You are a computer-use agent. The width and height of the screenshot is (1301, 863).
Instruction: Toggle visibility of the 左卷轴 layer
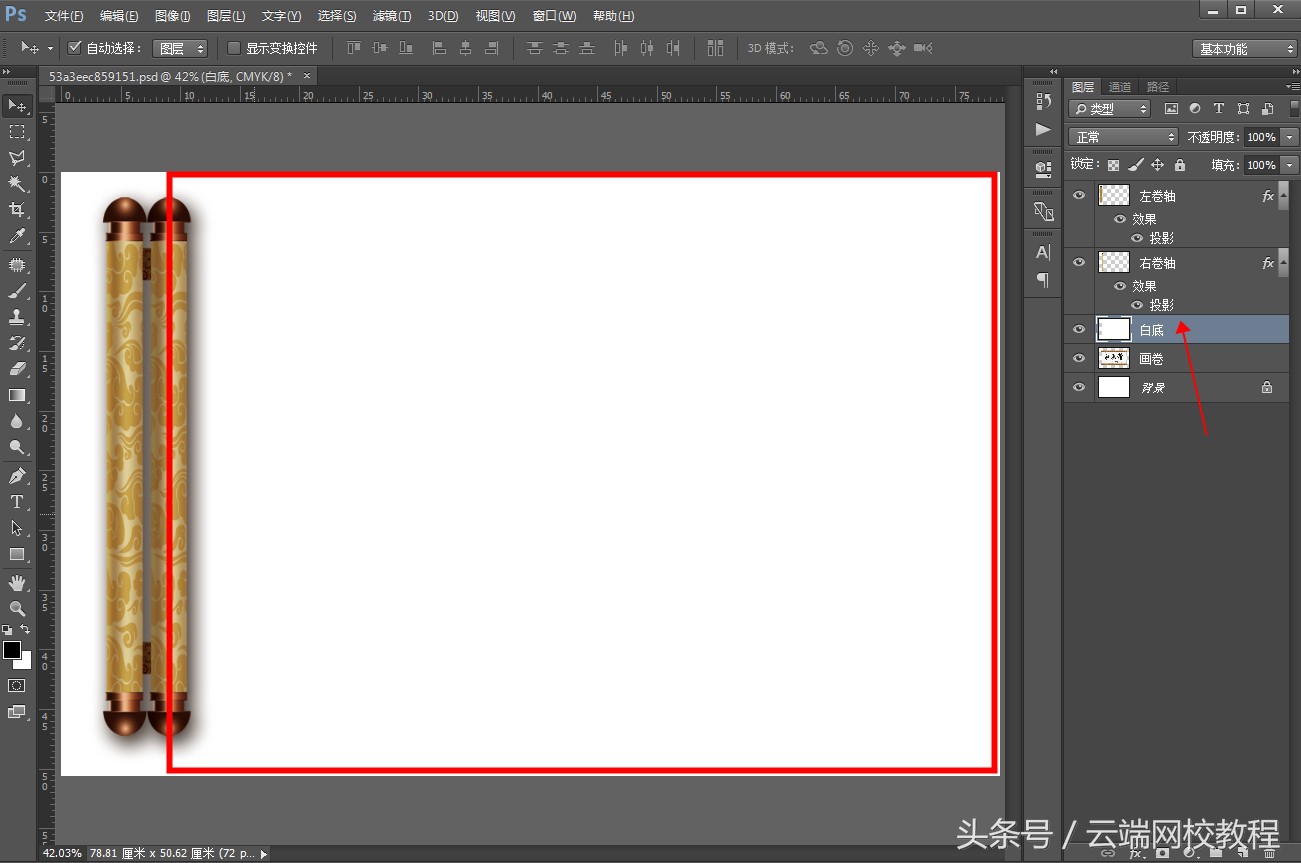[1078, 195]
